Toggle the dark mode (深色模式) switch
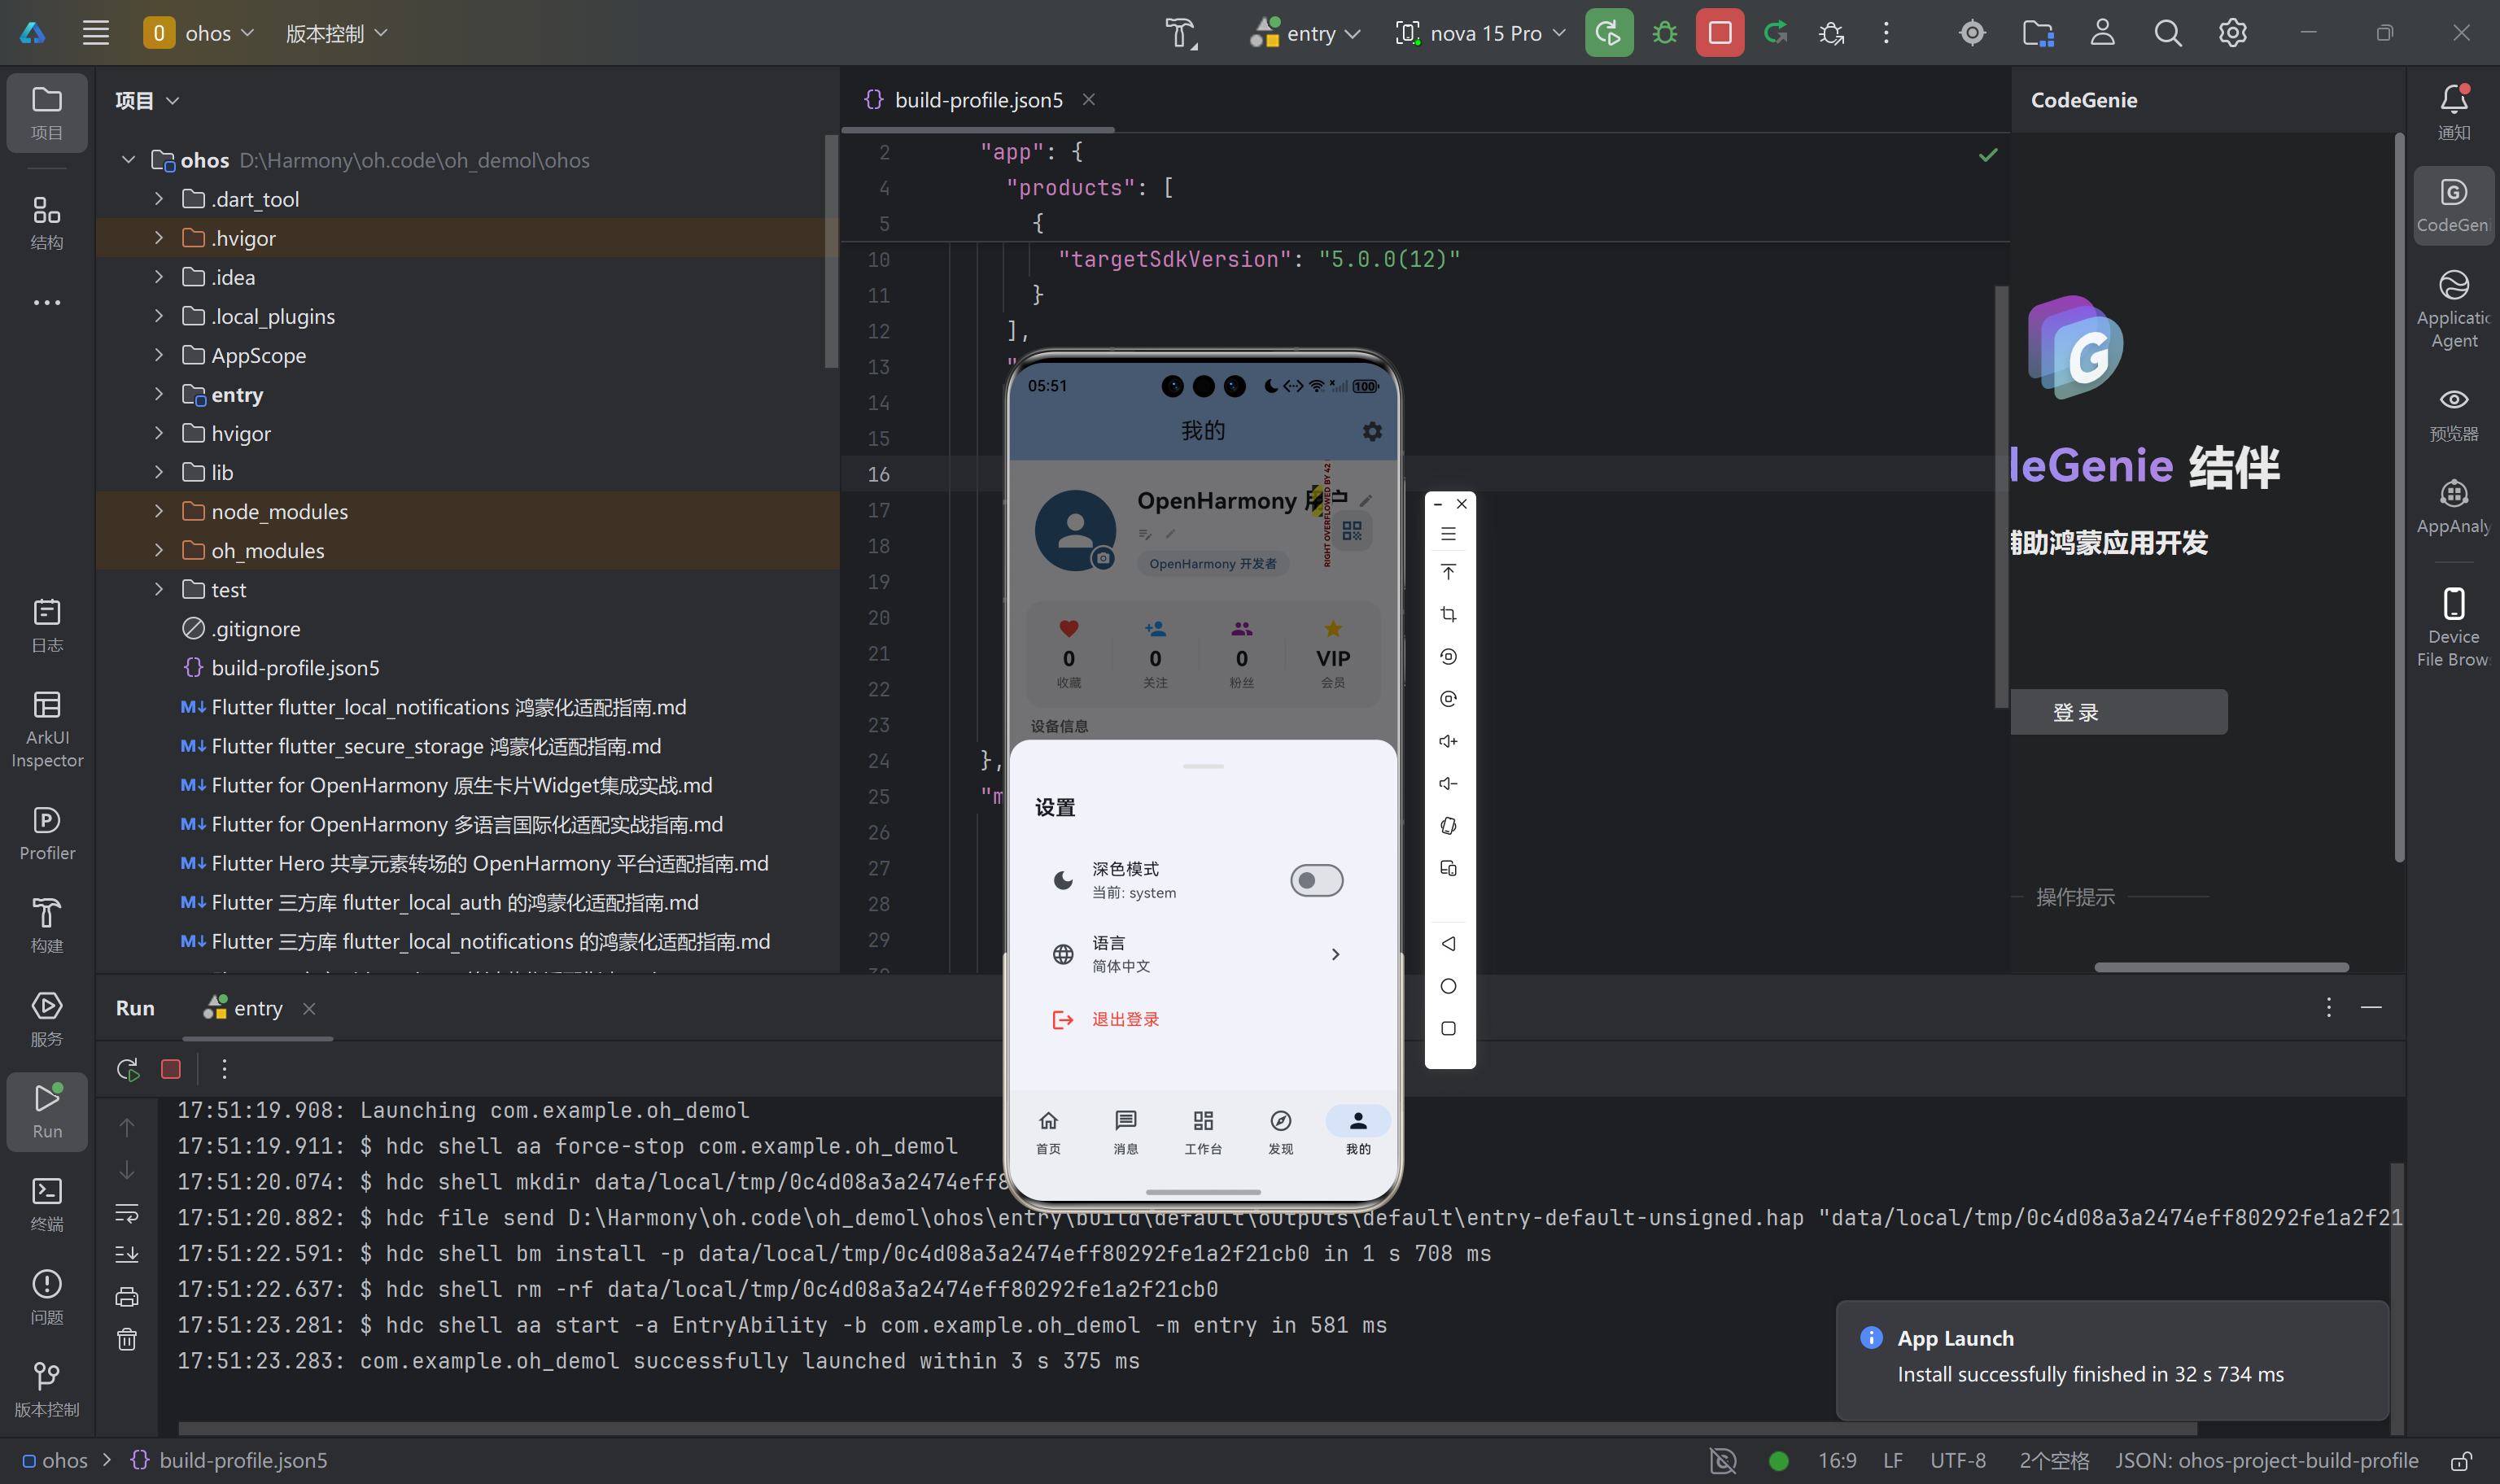The image size is (2500, 1484). (x=1316, y=880)
